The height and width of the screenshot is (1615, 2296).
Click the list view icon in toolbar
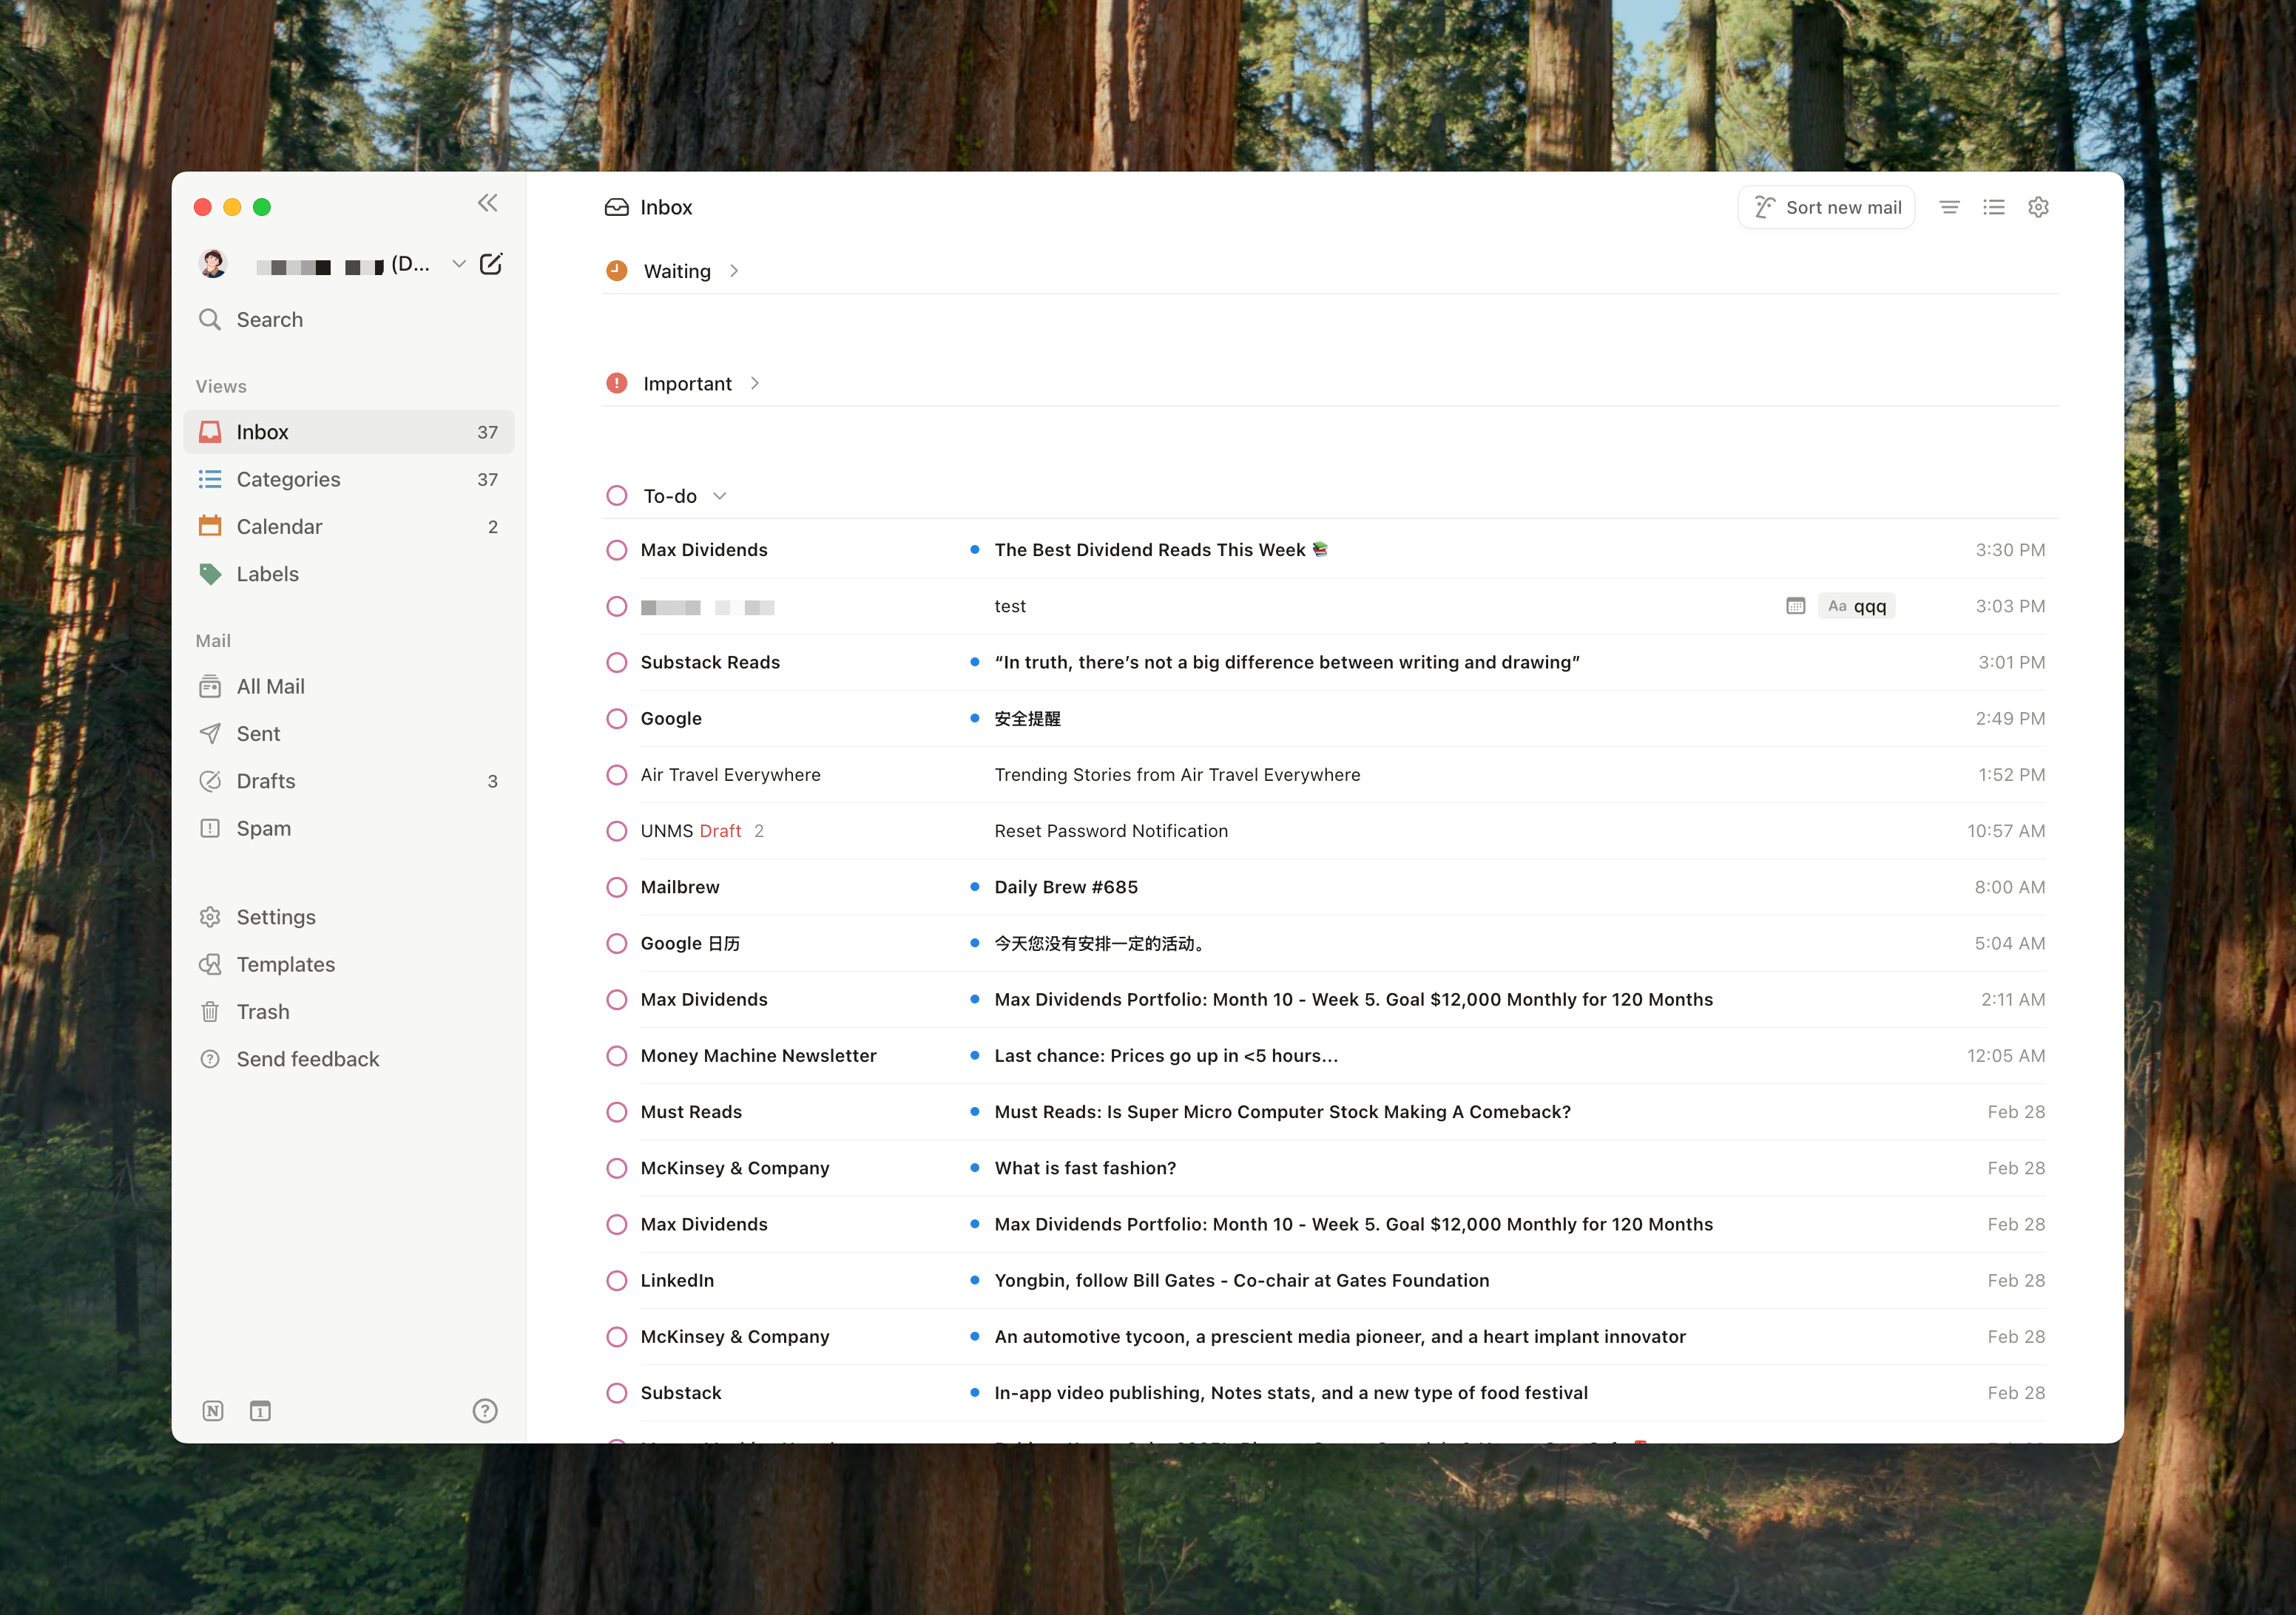(1994, 207)
